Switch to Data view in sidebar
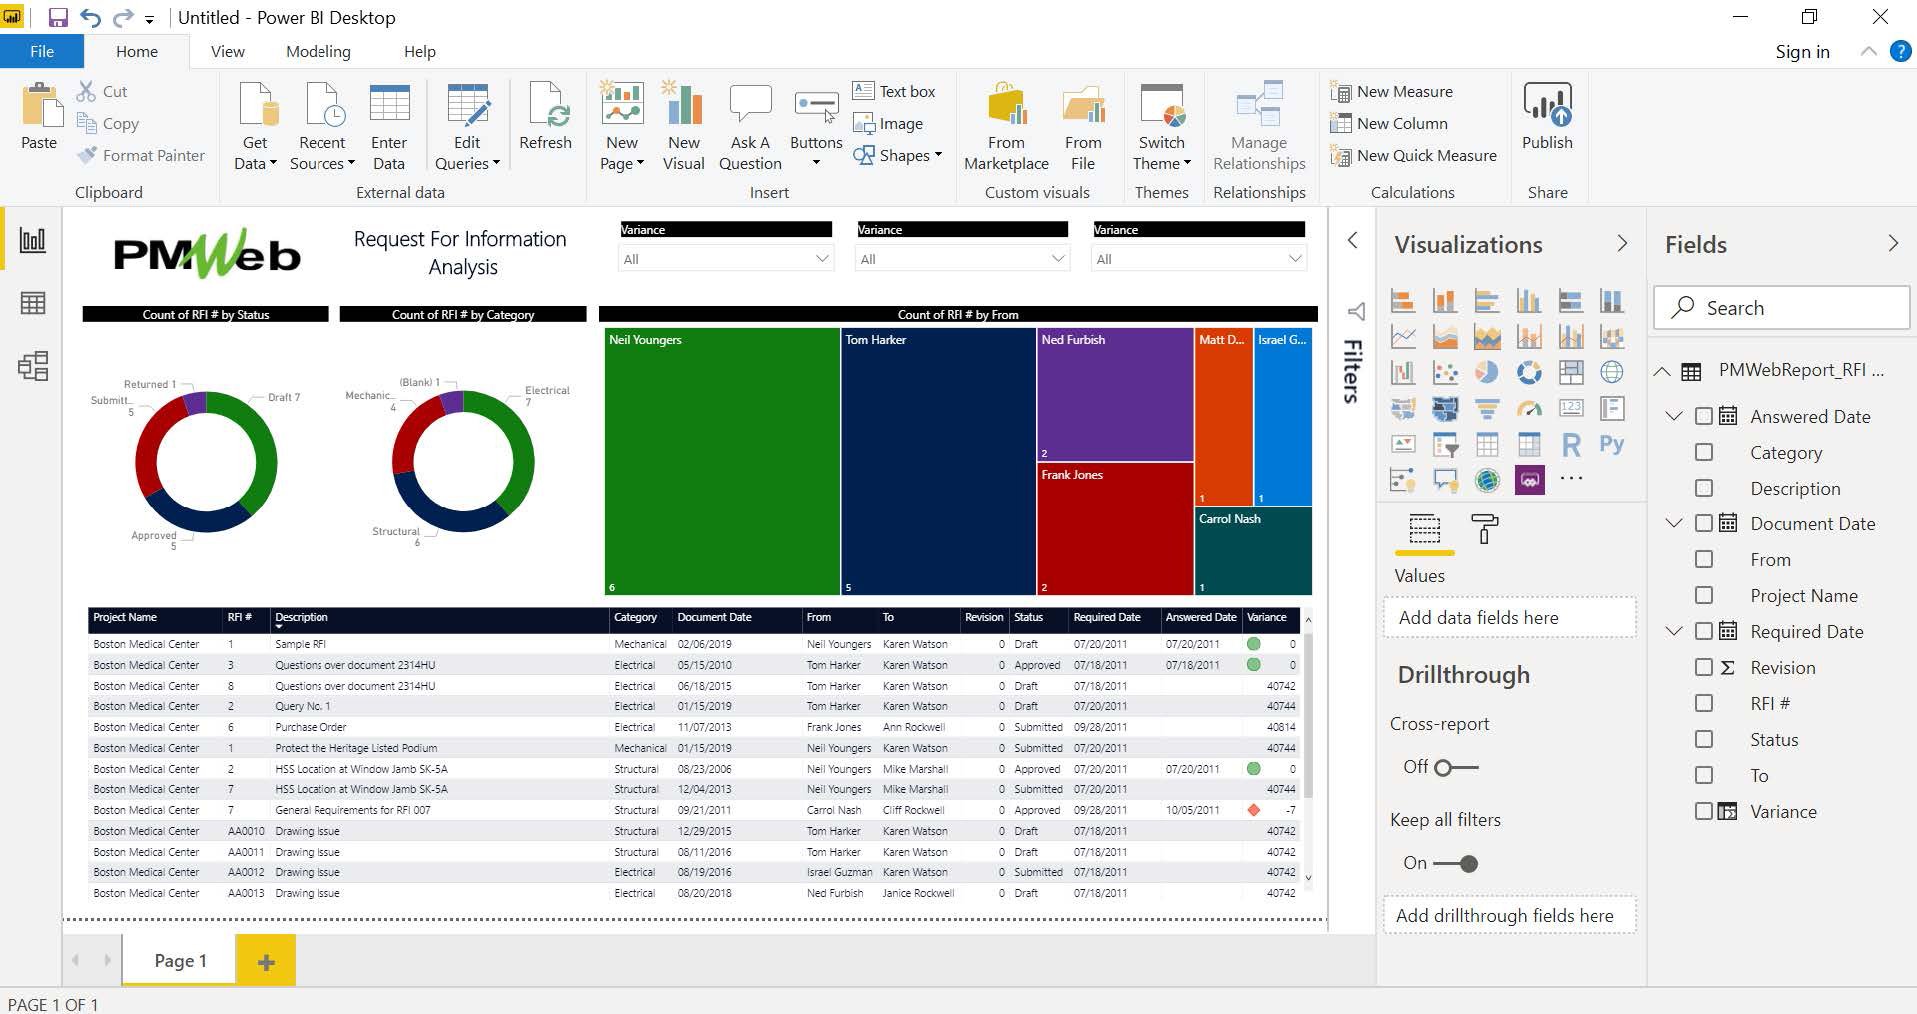The image size is (1917, 1014). point(32,303)
